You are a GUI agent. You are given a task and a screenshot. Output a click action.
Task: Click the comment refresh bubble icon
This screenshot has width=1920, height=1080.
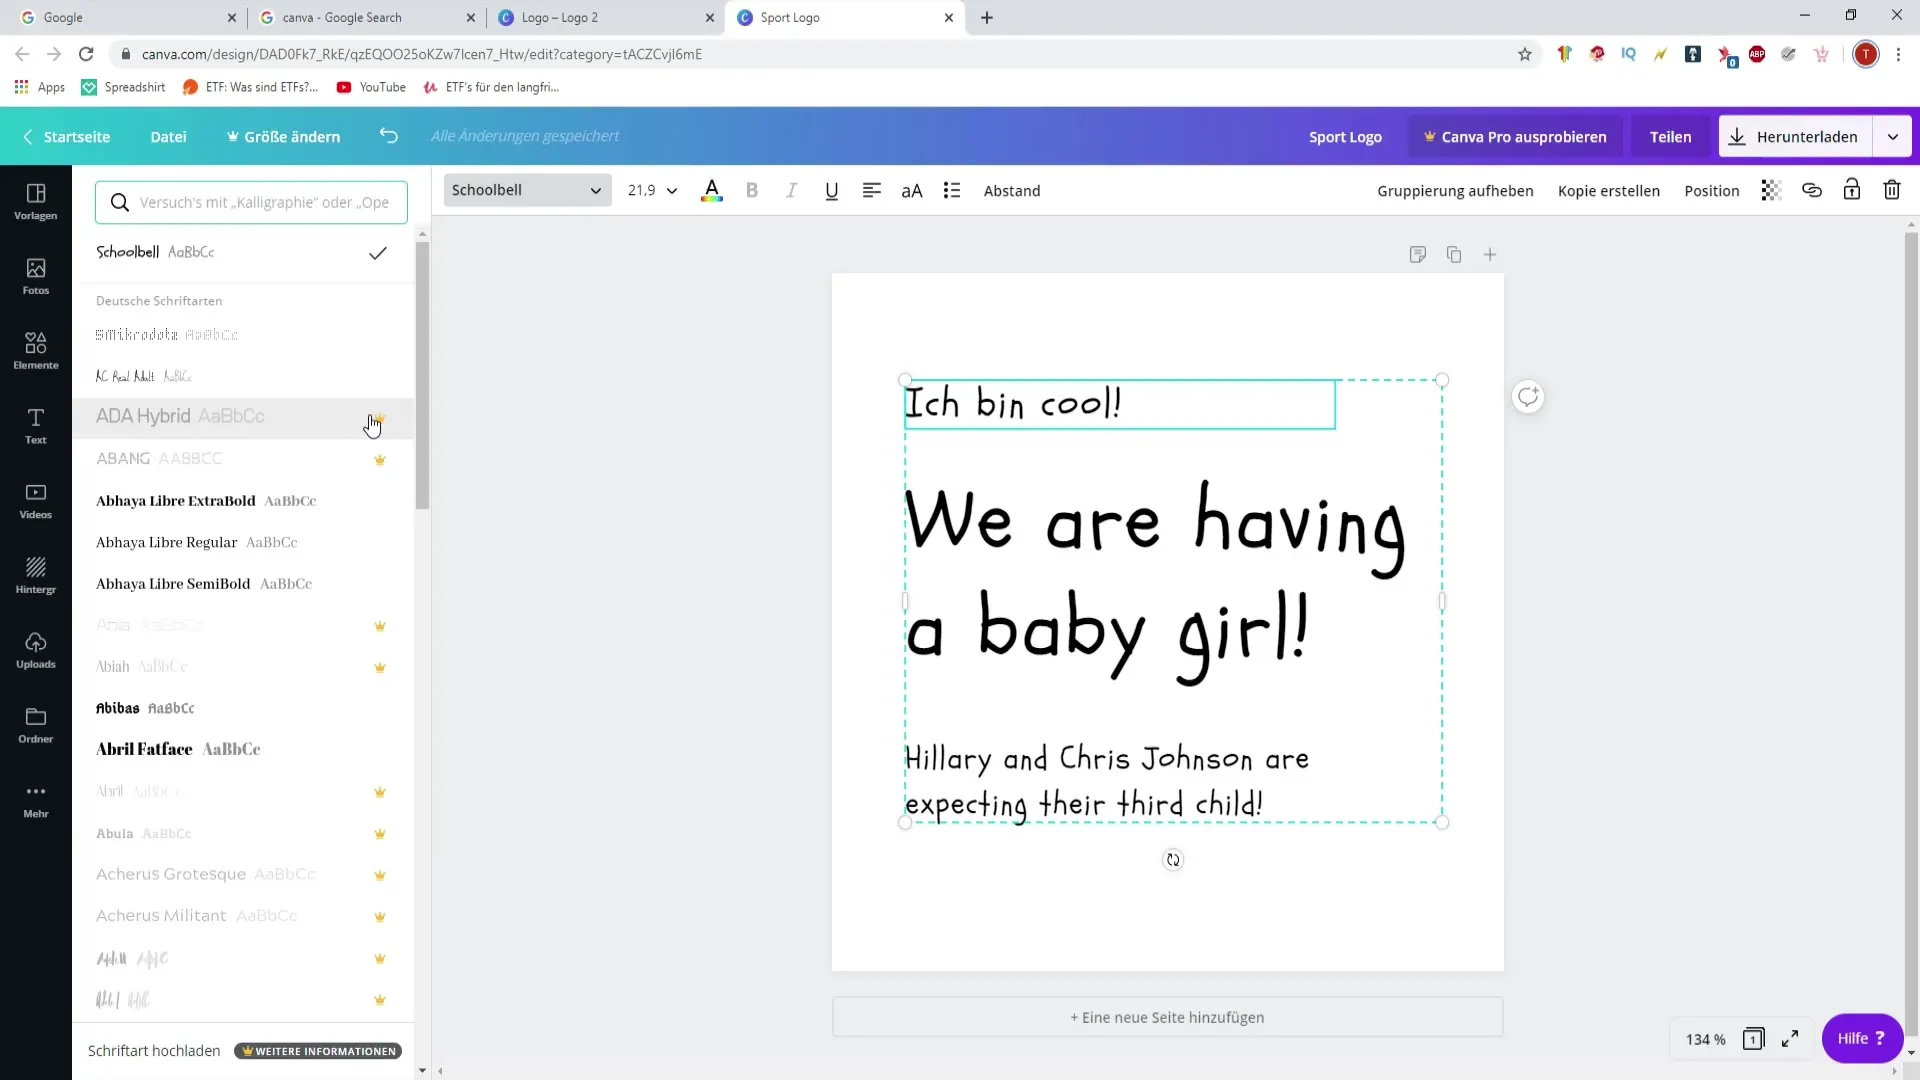point(1528,397)
